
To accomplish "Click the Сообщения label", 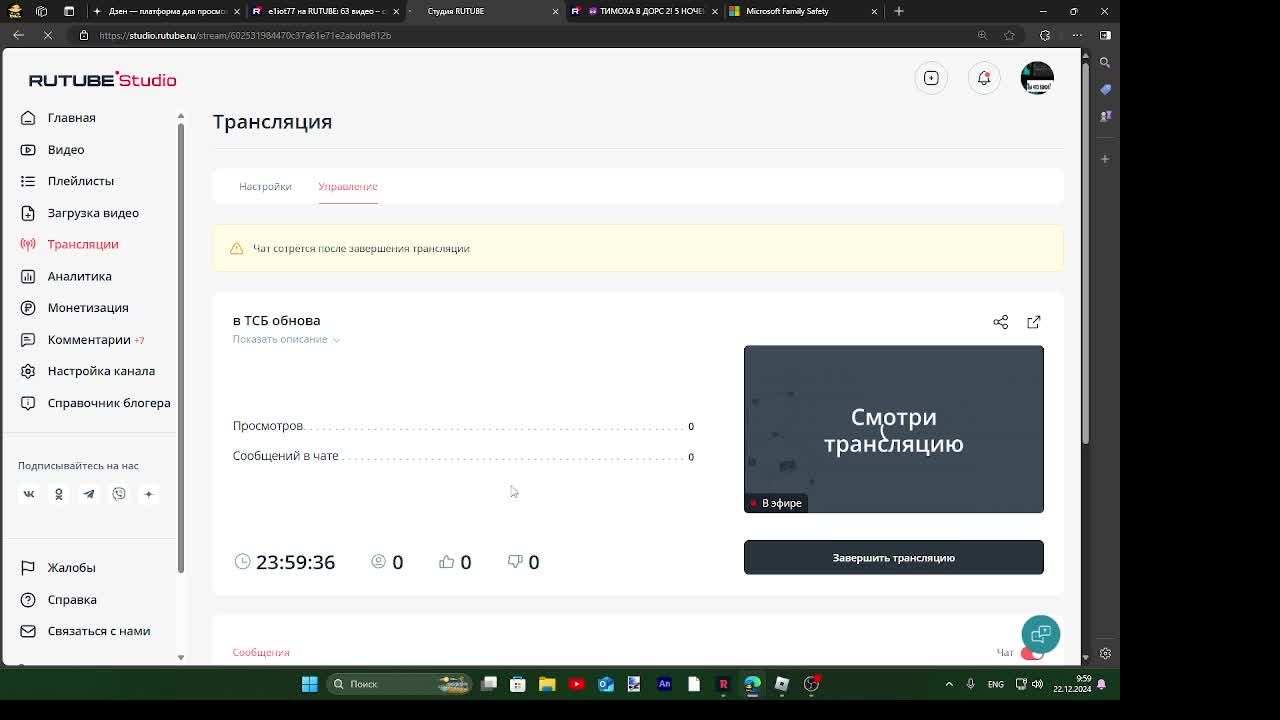I will point(261,652).
